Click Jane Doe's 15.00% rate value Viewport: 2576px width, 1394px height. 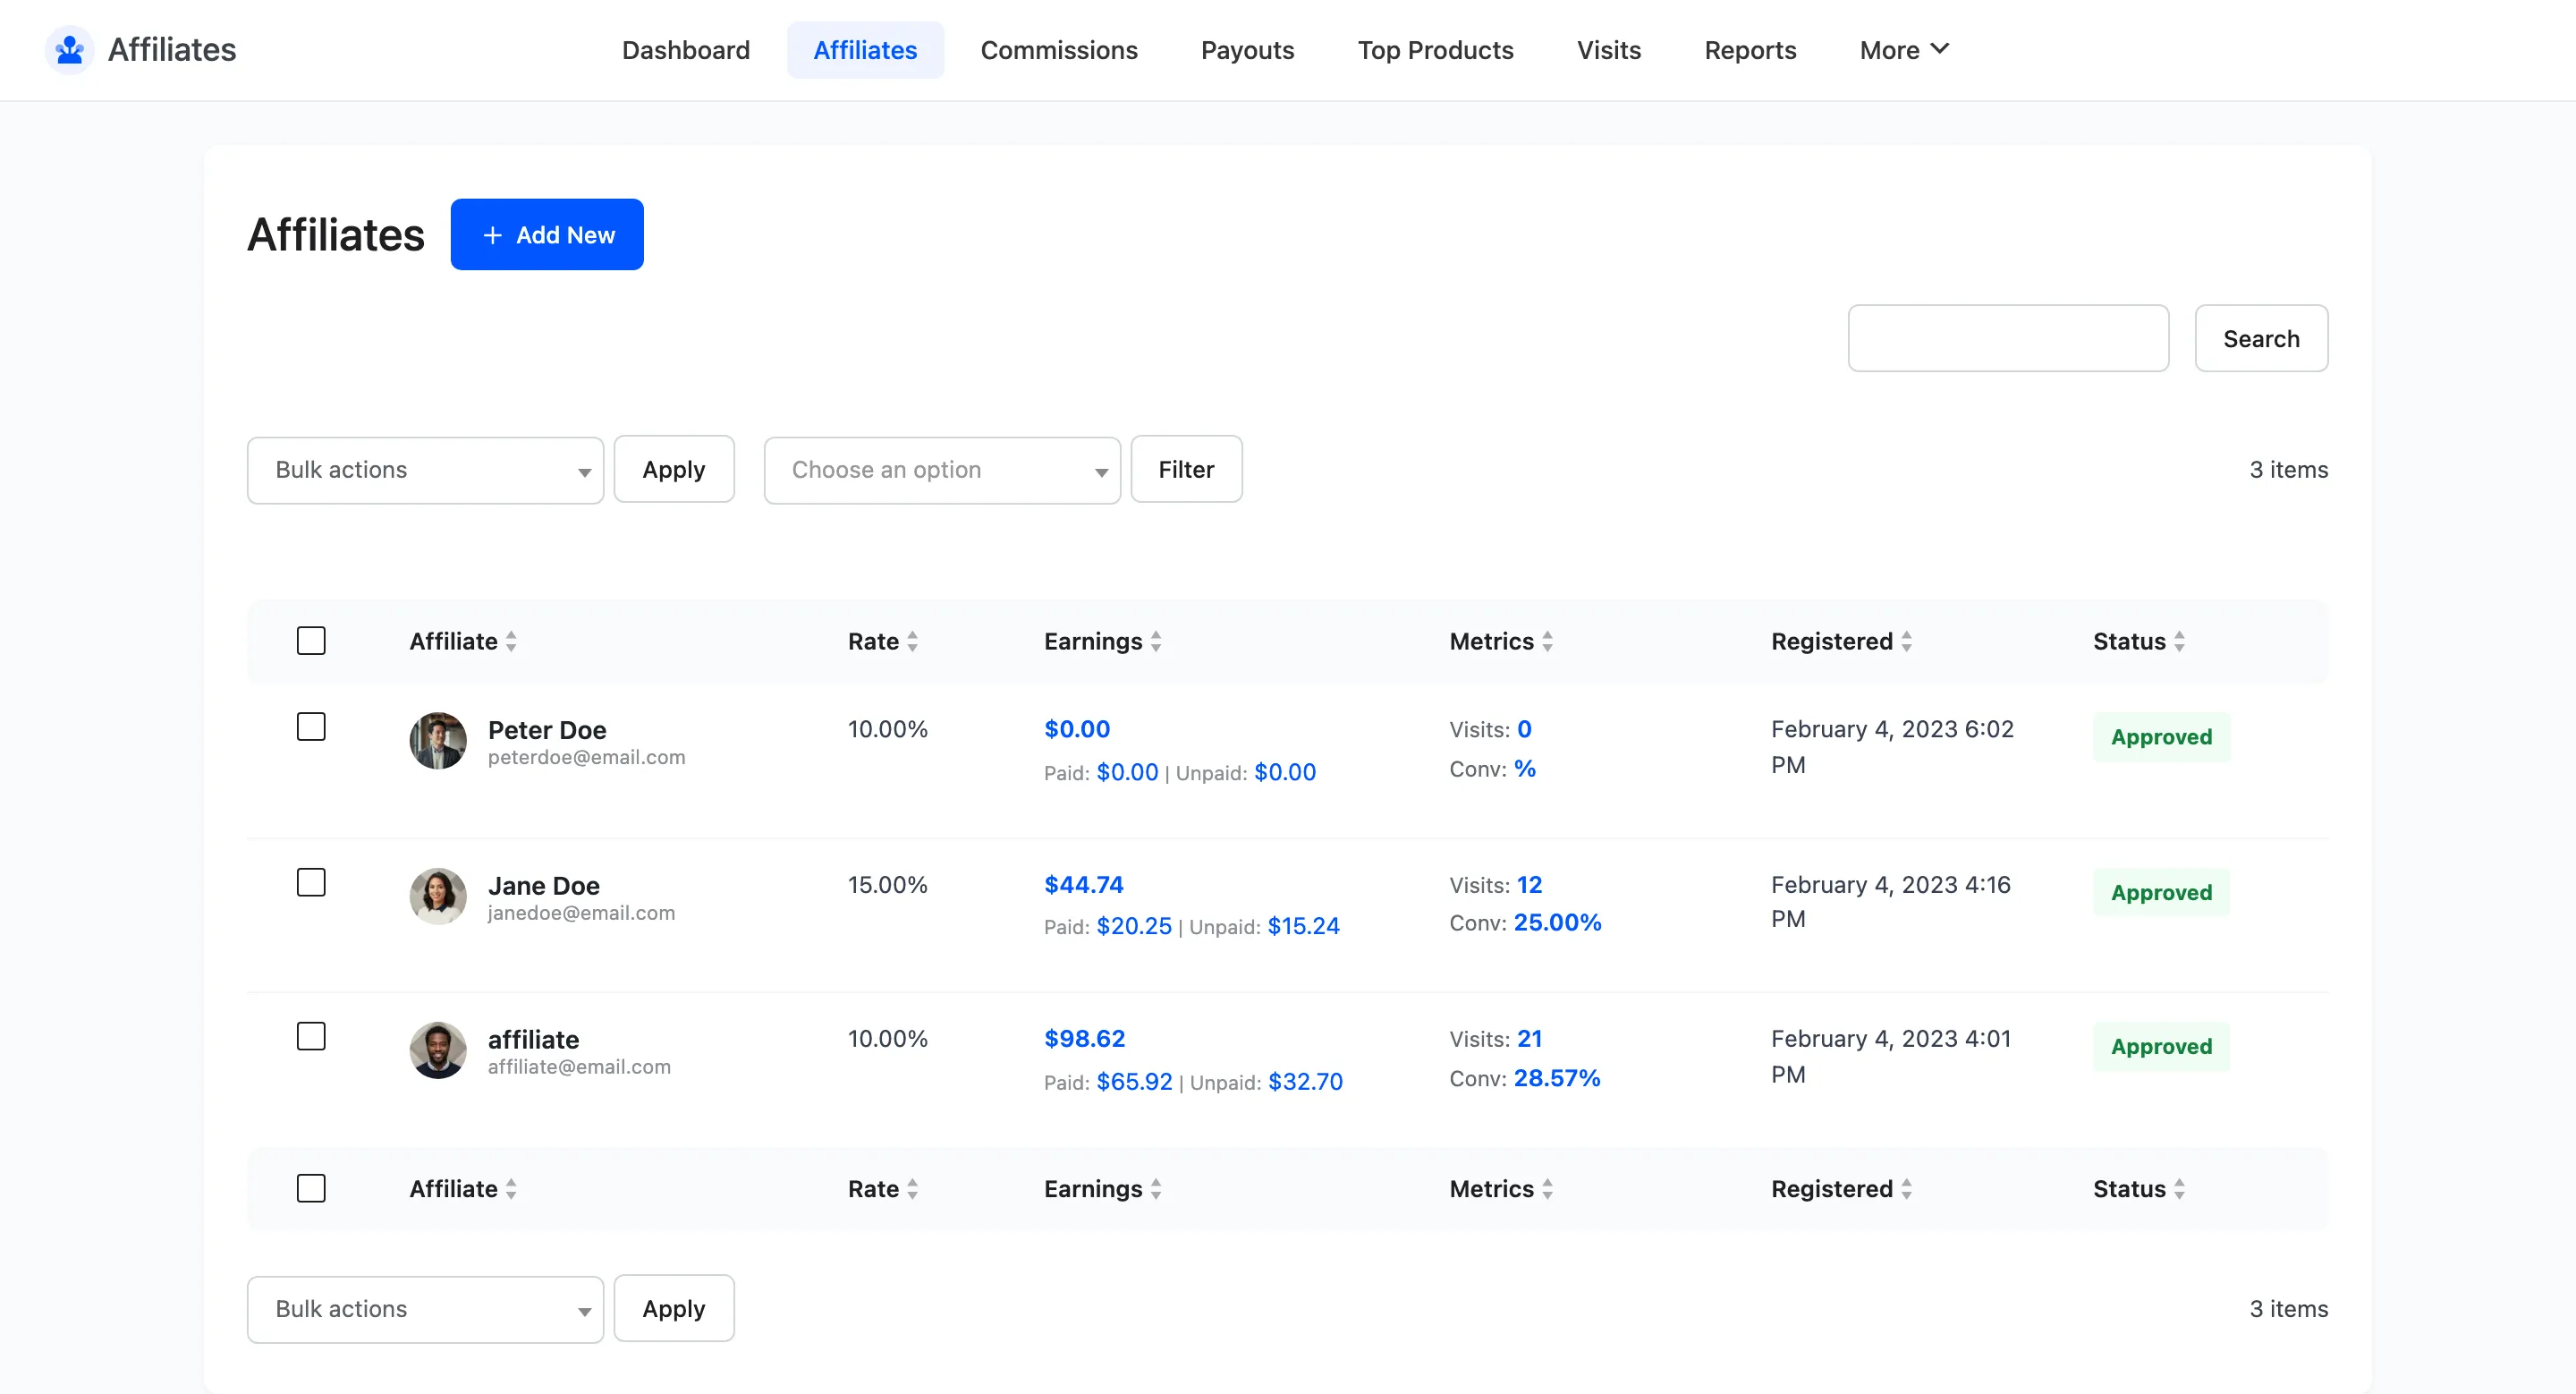[887, 885]
